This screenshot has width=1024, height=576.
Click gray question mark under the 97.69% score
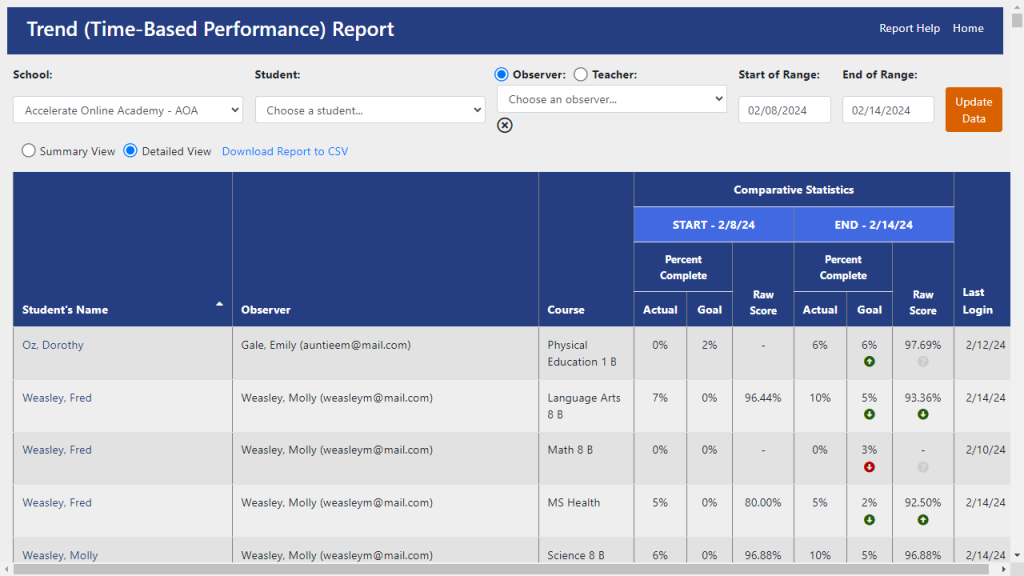point(922,361)
